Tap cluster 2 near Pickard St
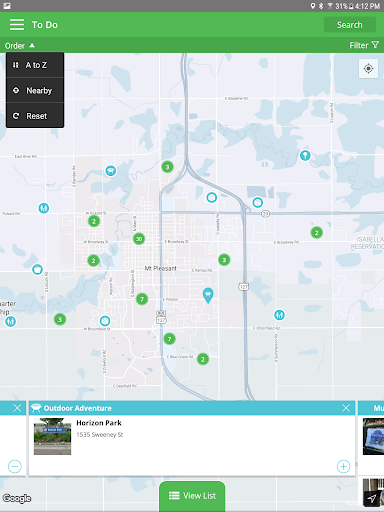 tap(94, 221)
